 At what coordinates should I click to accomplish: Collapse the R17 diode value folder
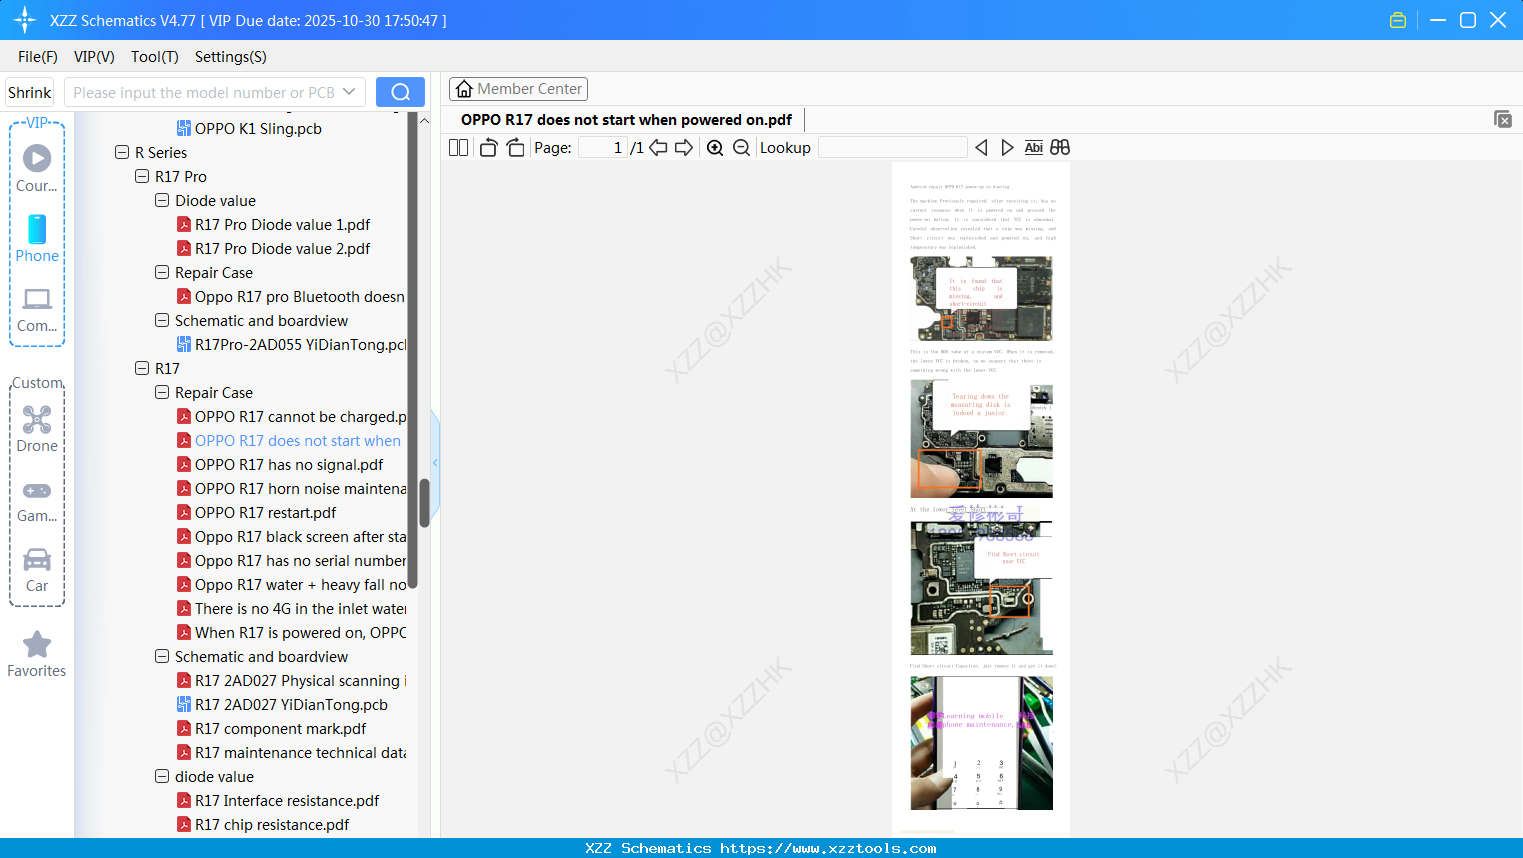pos(162,777)
